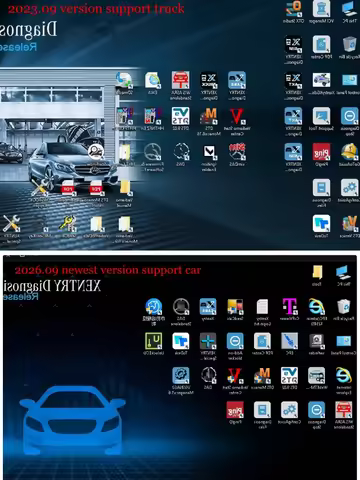Open Control Panel on the bottom desktop

point(343,341)
